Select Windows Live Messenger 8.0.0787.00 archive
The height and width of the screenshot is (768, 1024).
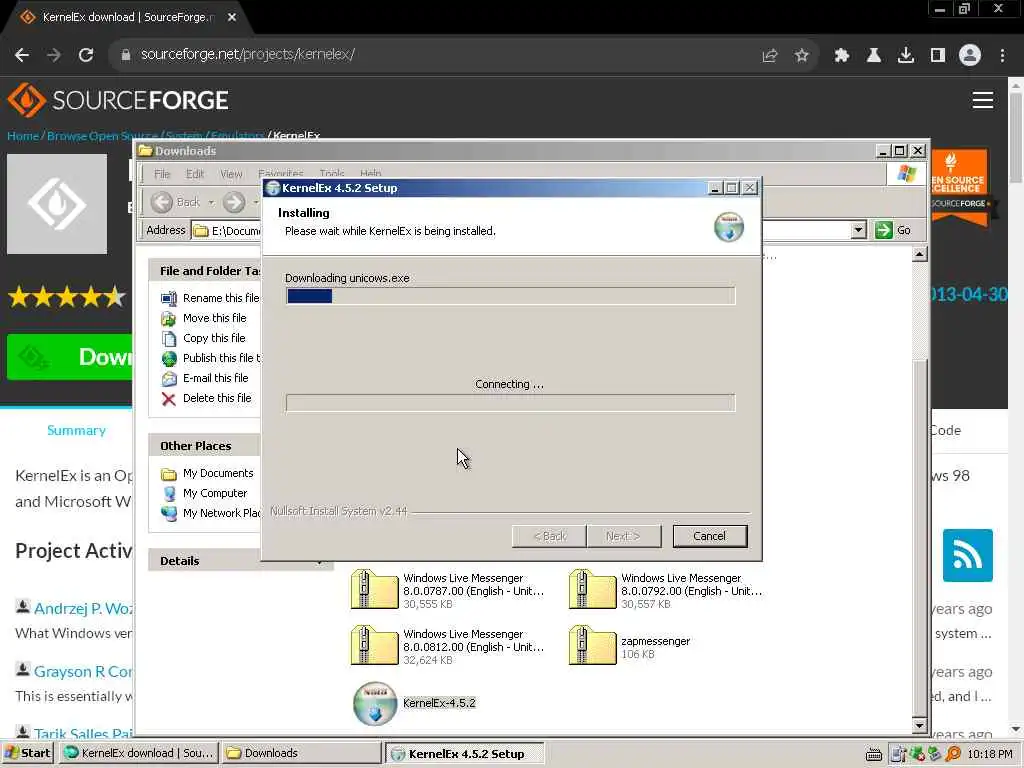tap(447, 590)
